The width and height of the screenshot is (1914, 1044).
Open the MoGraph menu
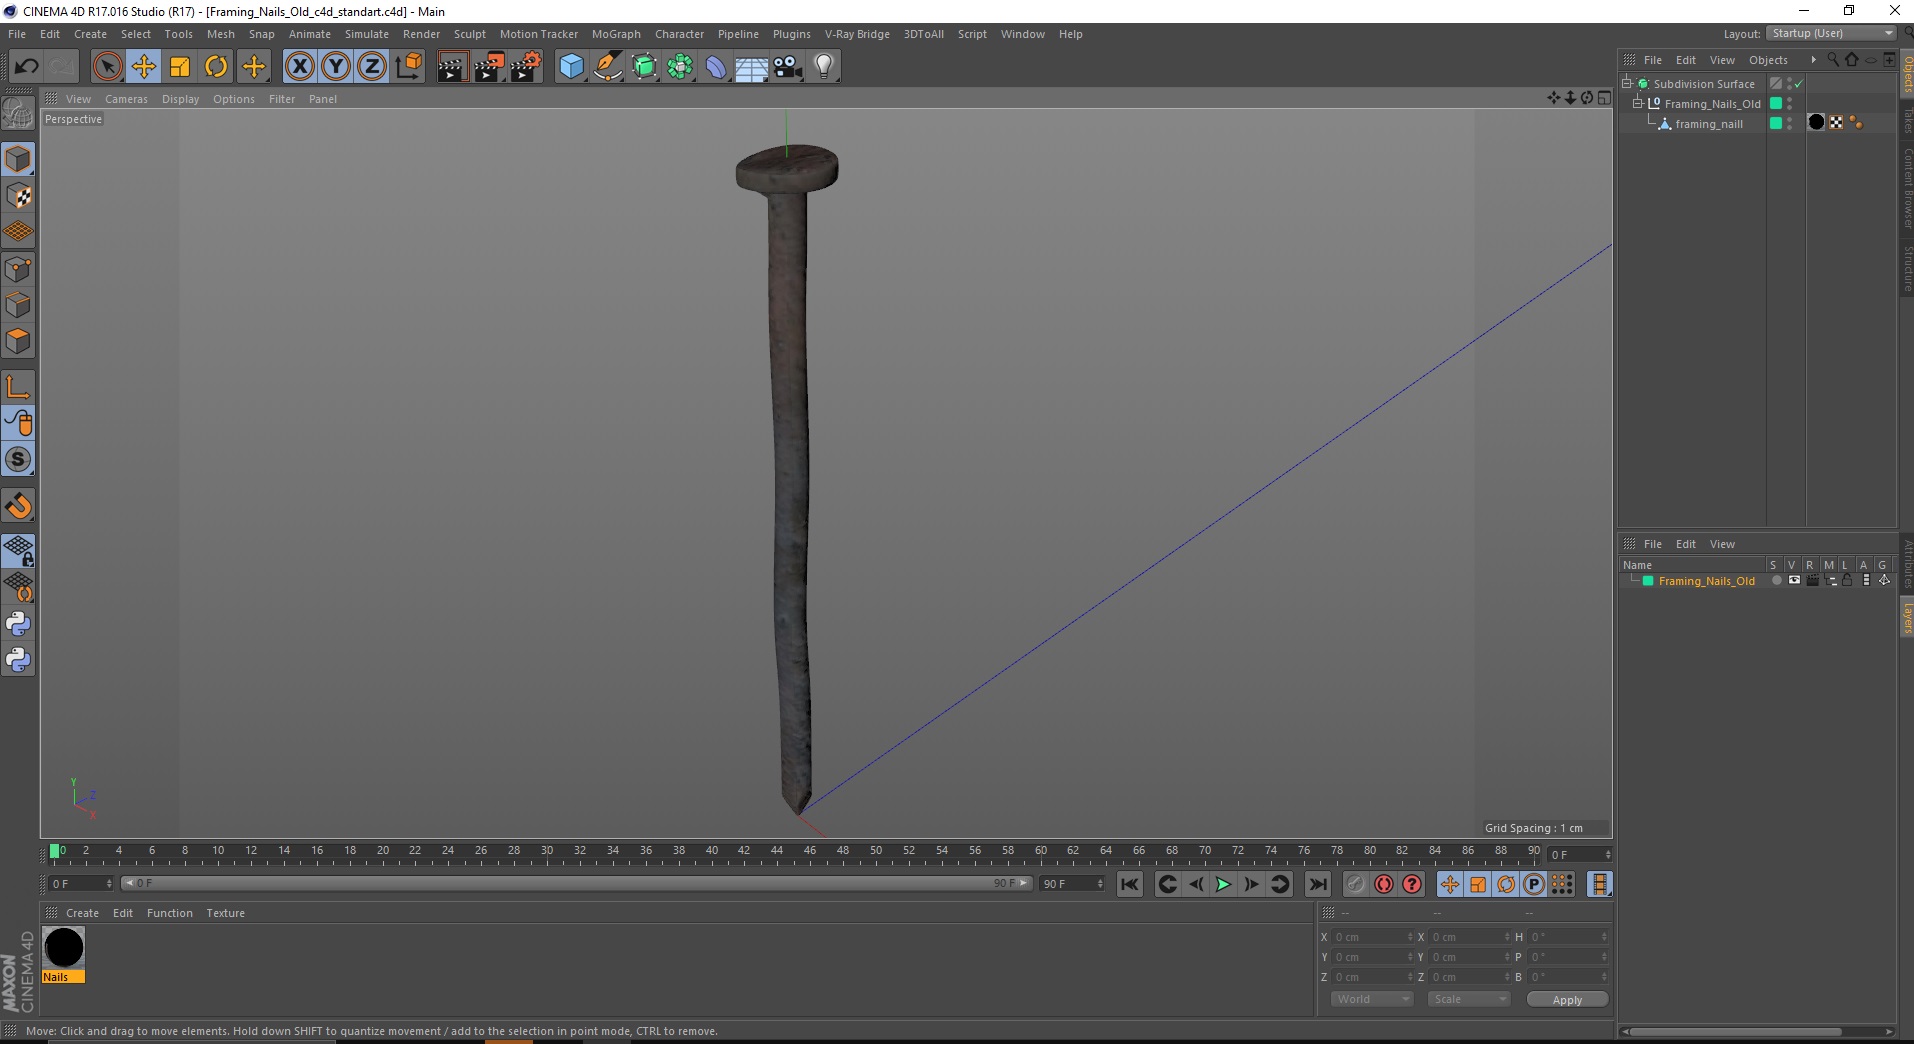coord(616,34)
